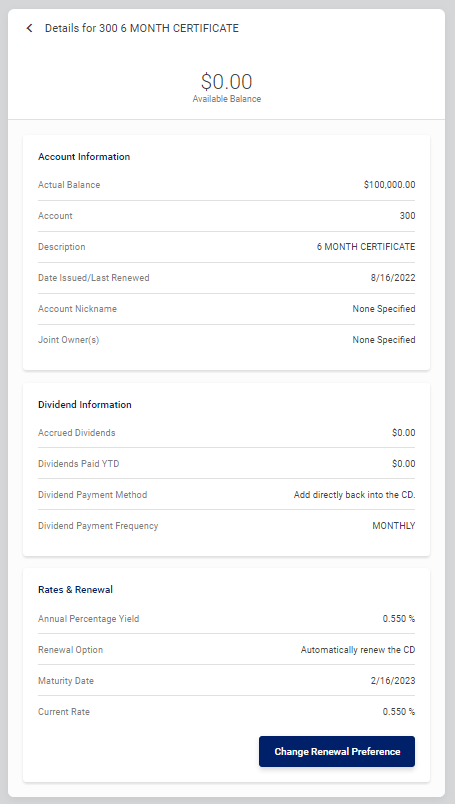The height and width of the screenshot is (804, 455).
Task: Select the Account number 300 row
Action: (x=227, y=216)
